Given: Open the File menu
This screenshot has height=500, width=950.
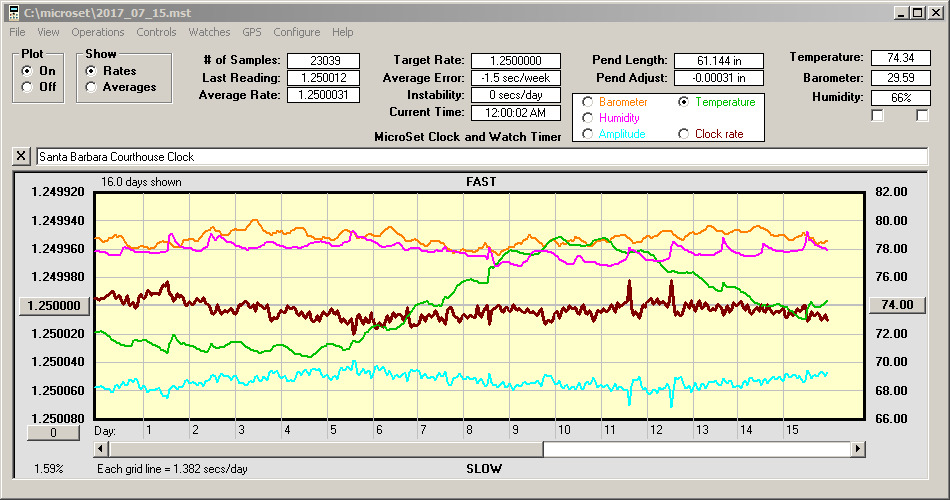Looking at the screenshot, I should (18, 32).
